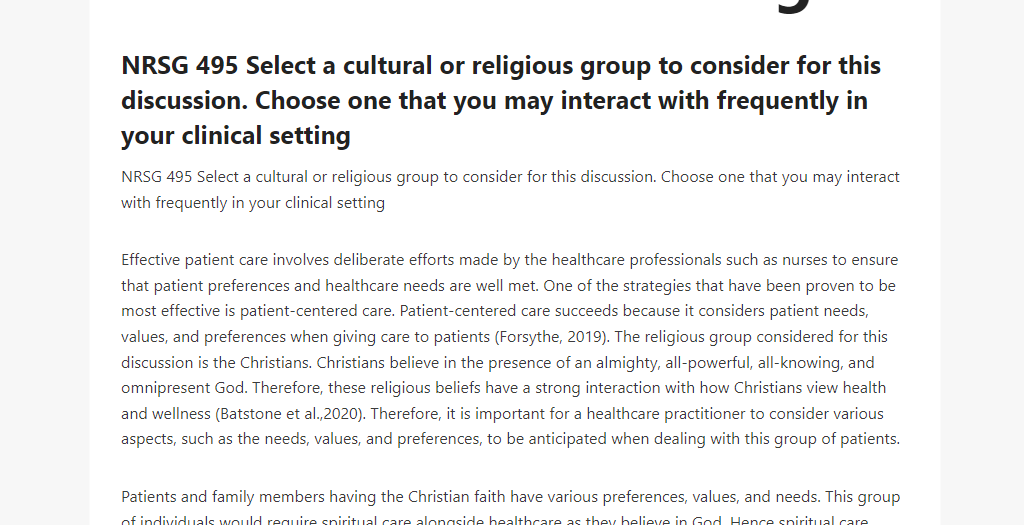Click the words "omnipresent God" in the paragraph

coord(184,389)
